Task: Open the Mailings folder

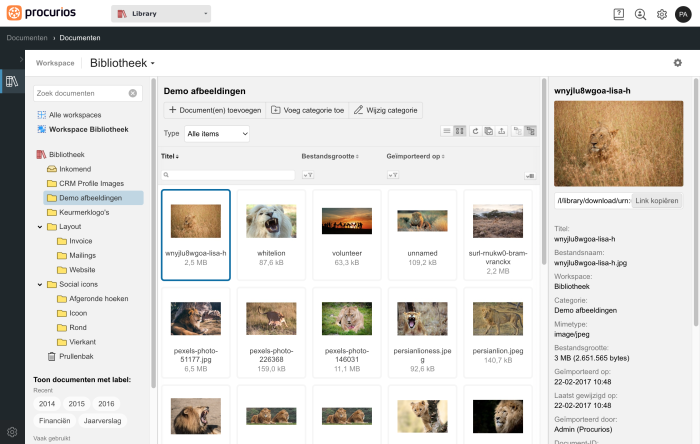Action: [x=76, y=255]
